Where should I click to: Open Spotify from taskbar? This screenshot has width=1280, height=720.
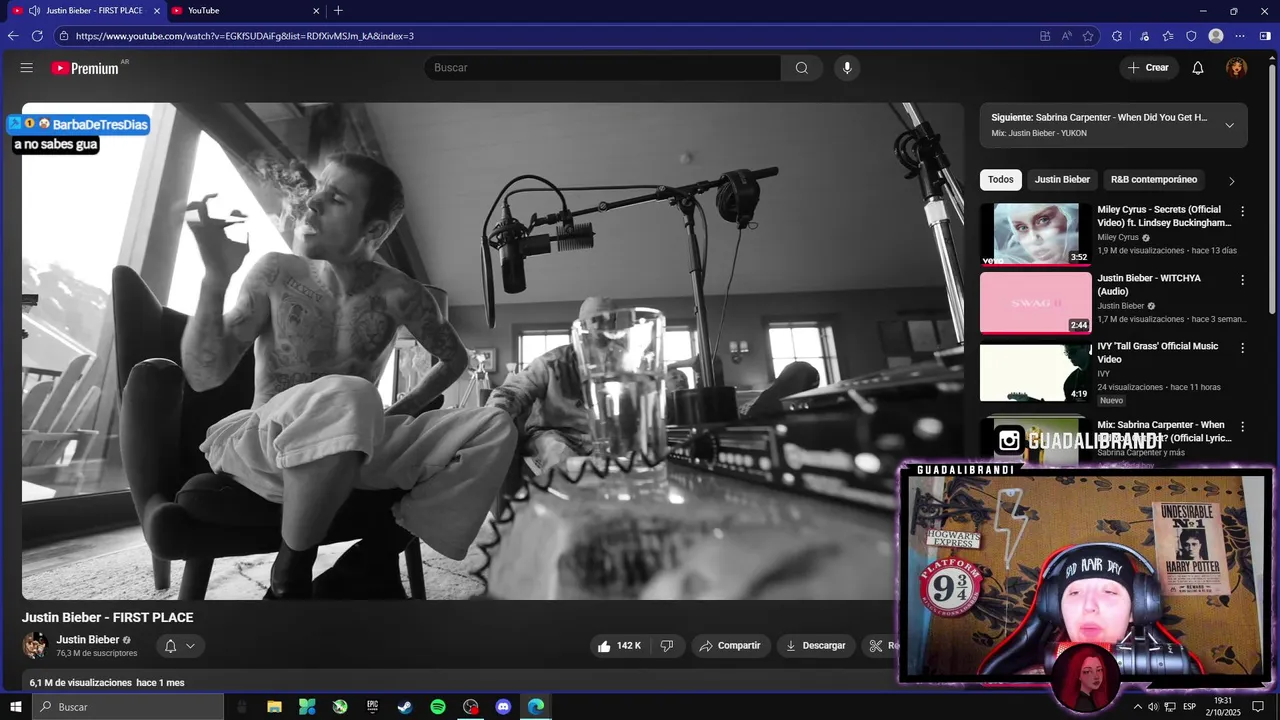[x=438, y=707]
